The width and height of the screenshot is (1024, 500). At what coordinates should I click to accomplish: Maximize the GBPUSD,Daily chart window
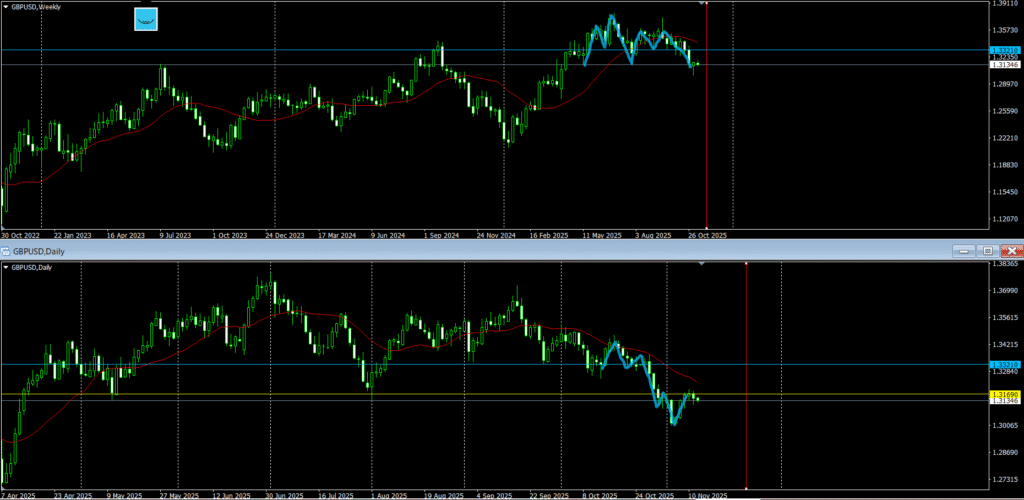988,250
